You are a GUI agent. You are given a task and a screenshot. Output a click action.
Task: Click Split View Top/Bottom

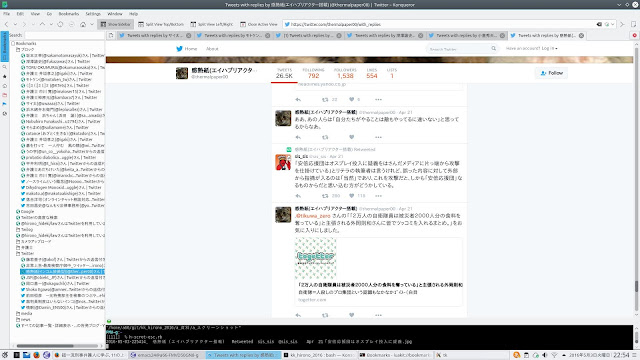click(161, 24)
